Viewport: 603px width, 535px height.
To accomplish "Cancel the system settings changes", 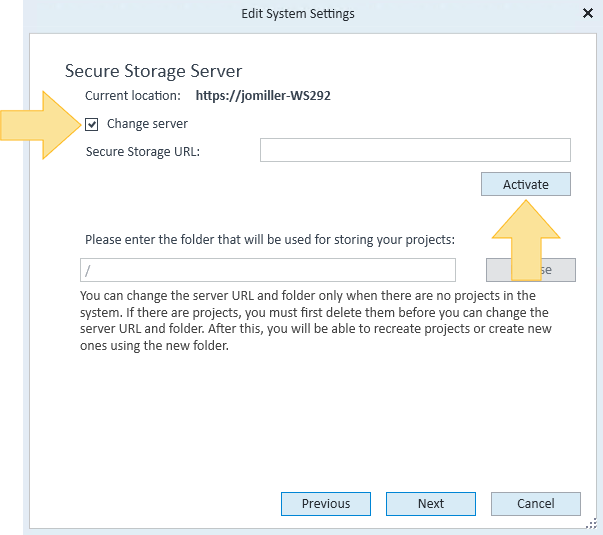I will click(x=536, y=504).
